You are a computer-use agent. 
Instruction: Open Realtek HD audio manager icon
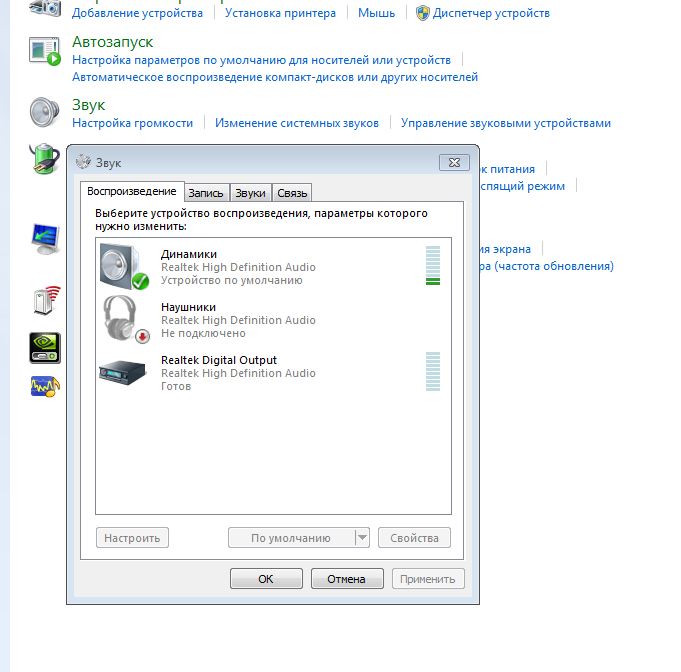point(45,387)
